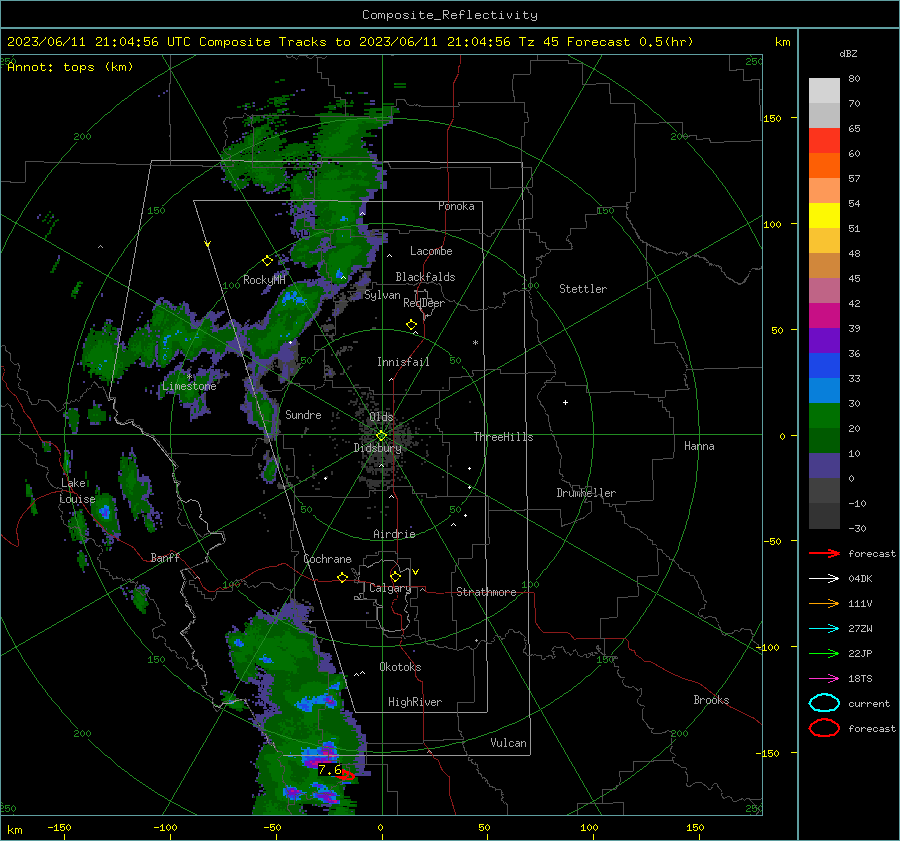Click the yellow diamond marker near RockyMH
Viewport: 900px width, 841px height.
(x=267, y=261)
